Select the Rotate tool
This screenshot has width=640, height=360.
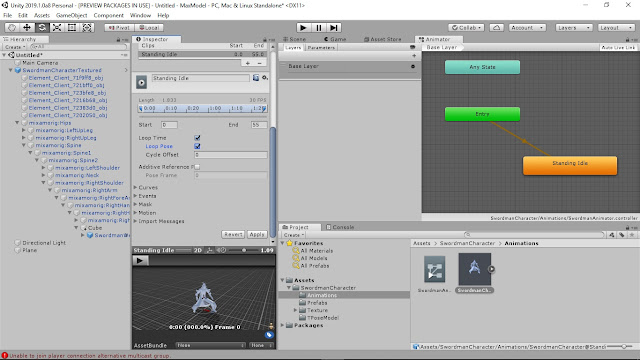(42, 27)
